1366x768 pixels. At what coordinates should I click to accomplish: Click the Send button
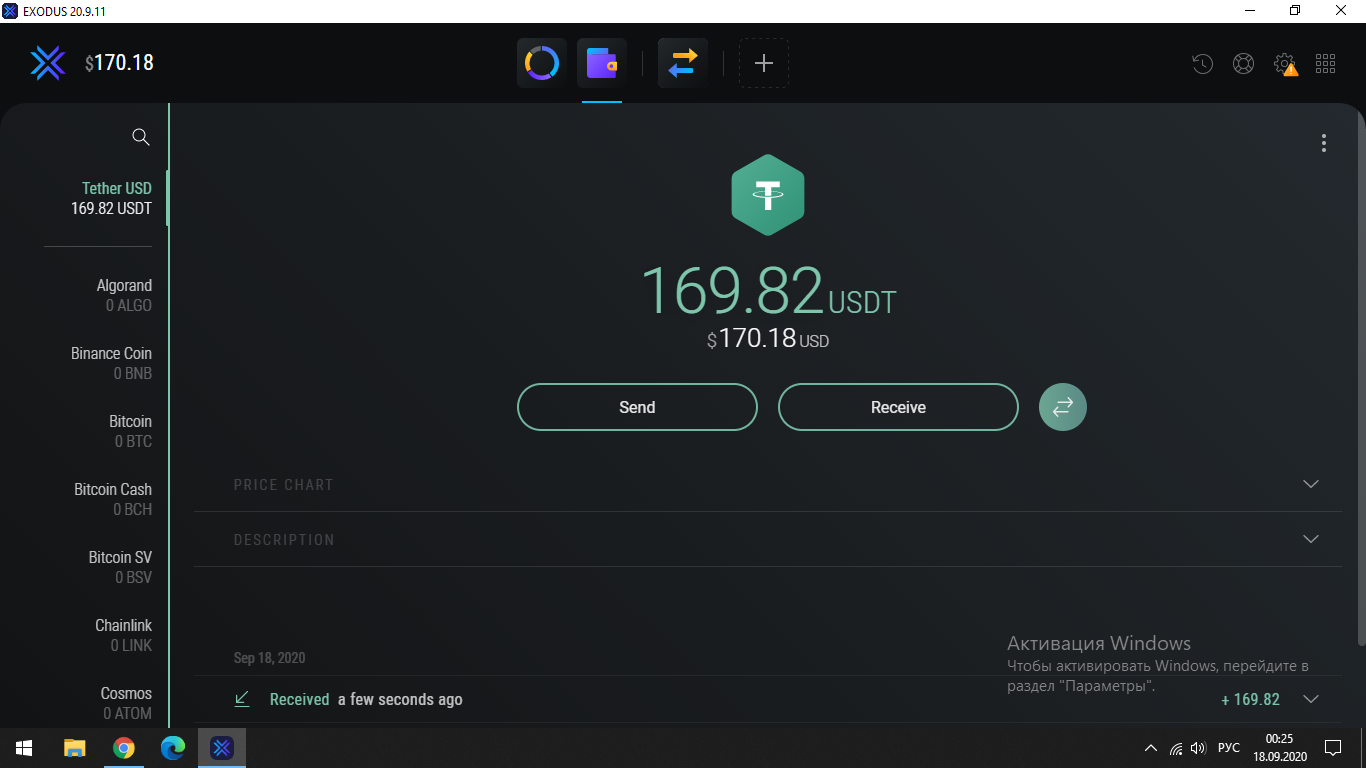tap(637, 407)
